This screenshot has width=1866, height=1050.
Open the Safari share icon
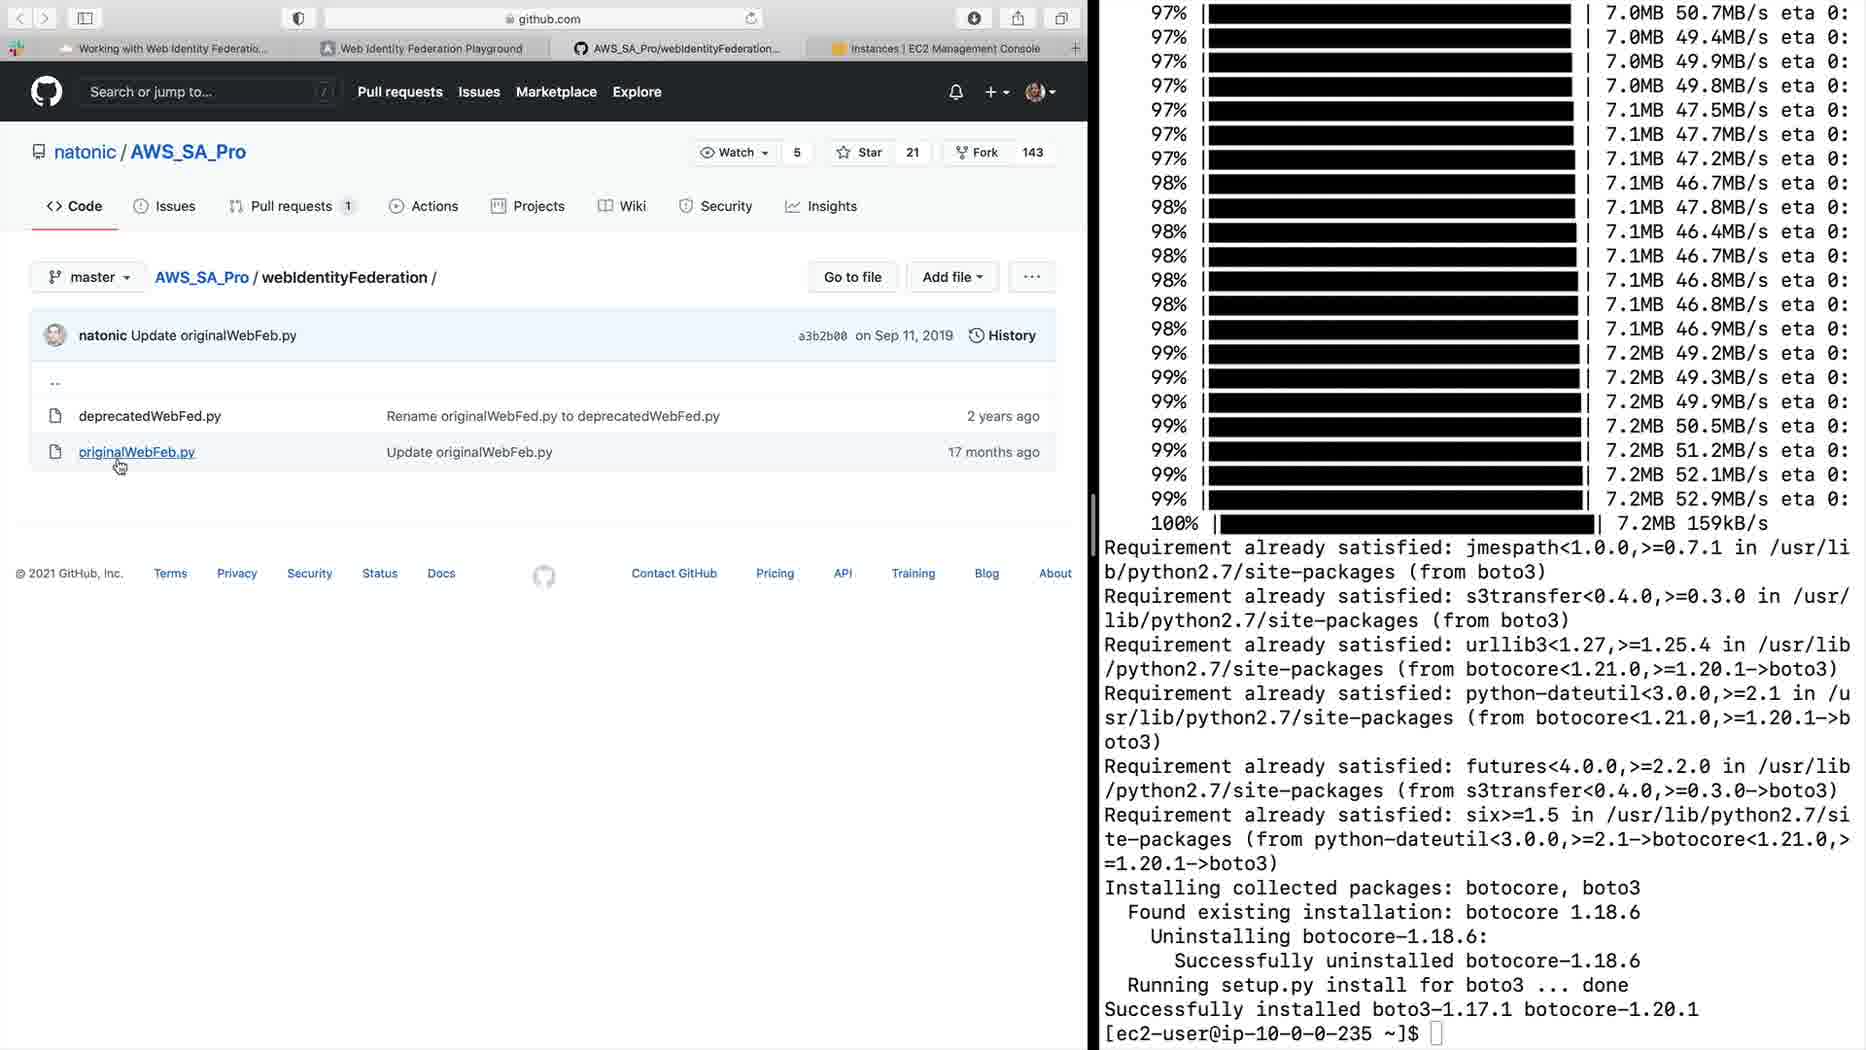(x=1018, y=18)
